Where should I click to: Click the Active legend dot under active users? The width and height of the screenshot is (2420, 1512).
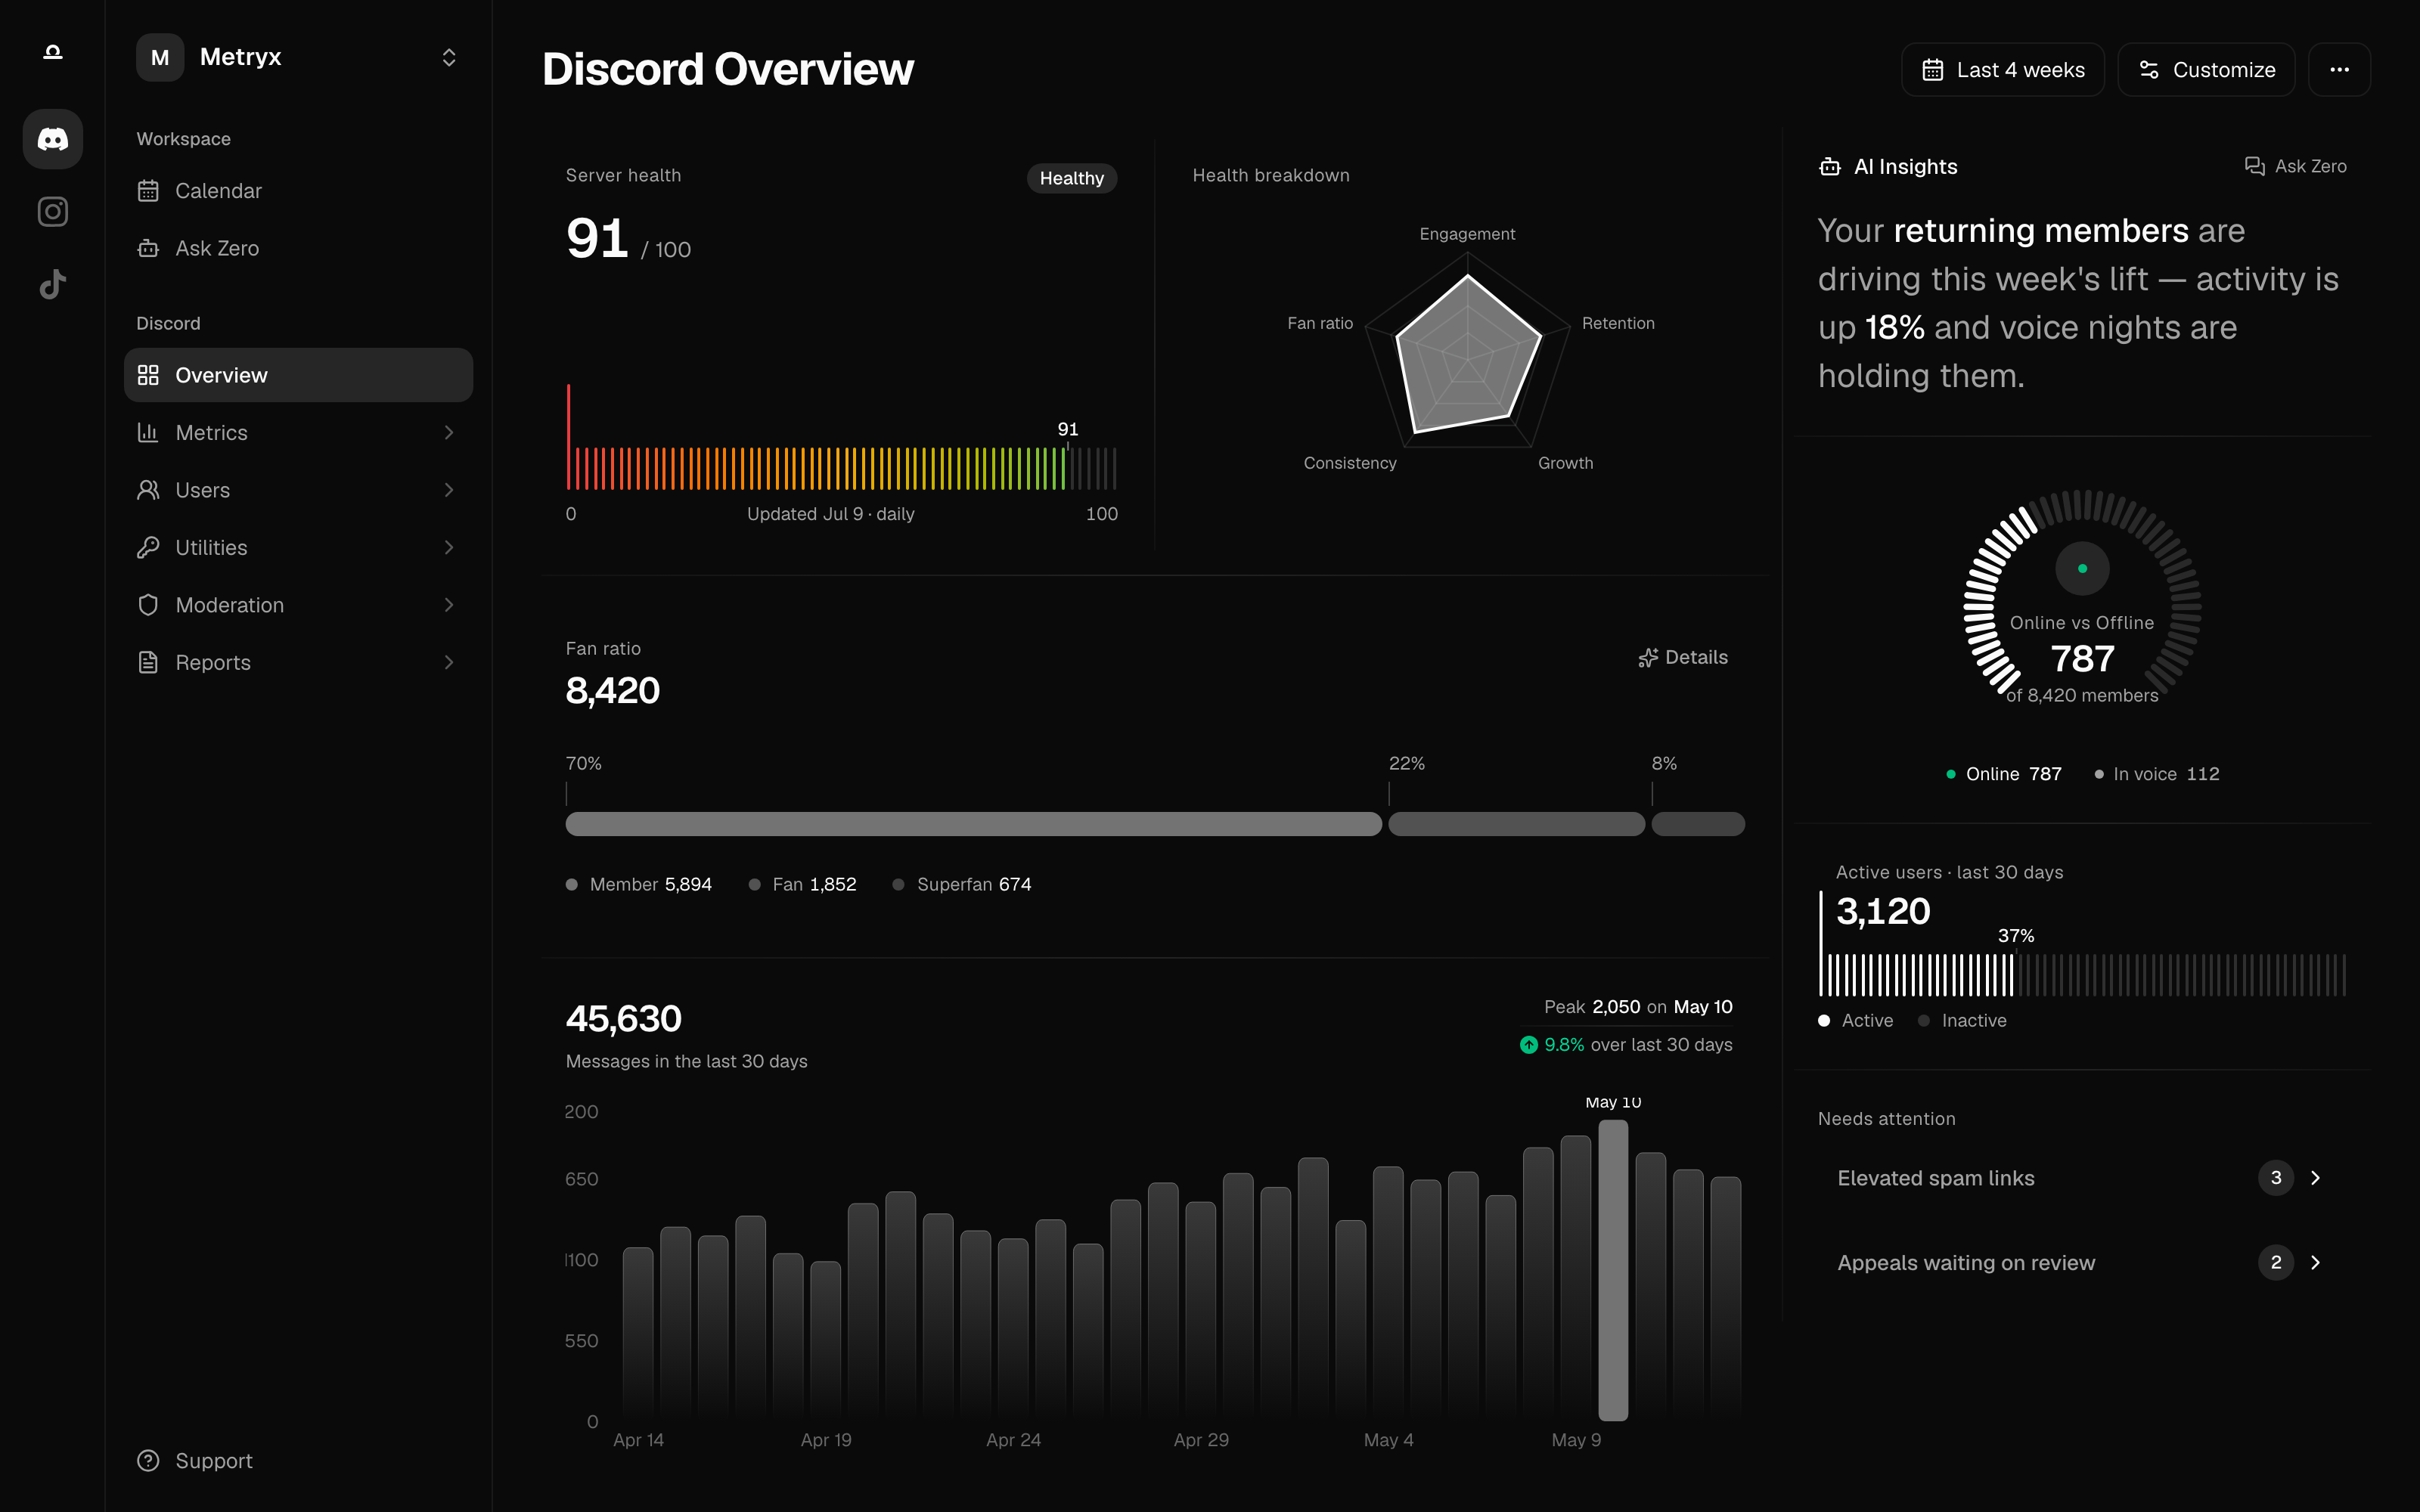click(x=1824, y=1021)
